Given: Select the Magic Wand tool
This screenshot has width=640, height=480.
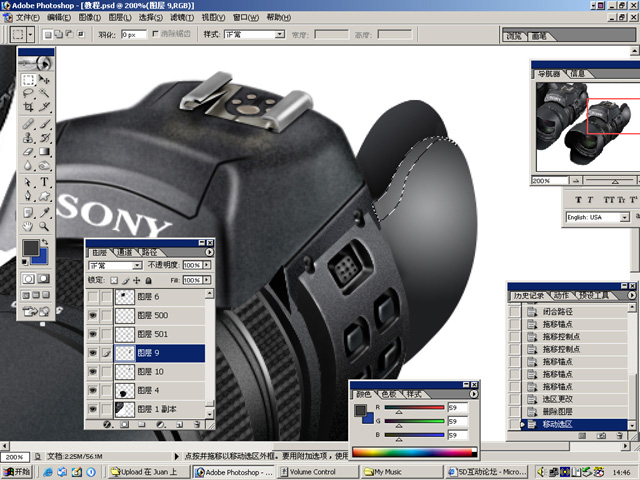Looking at the screenshot, I should point(44,93).
